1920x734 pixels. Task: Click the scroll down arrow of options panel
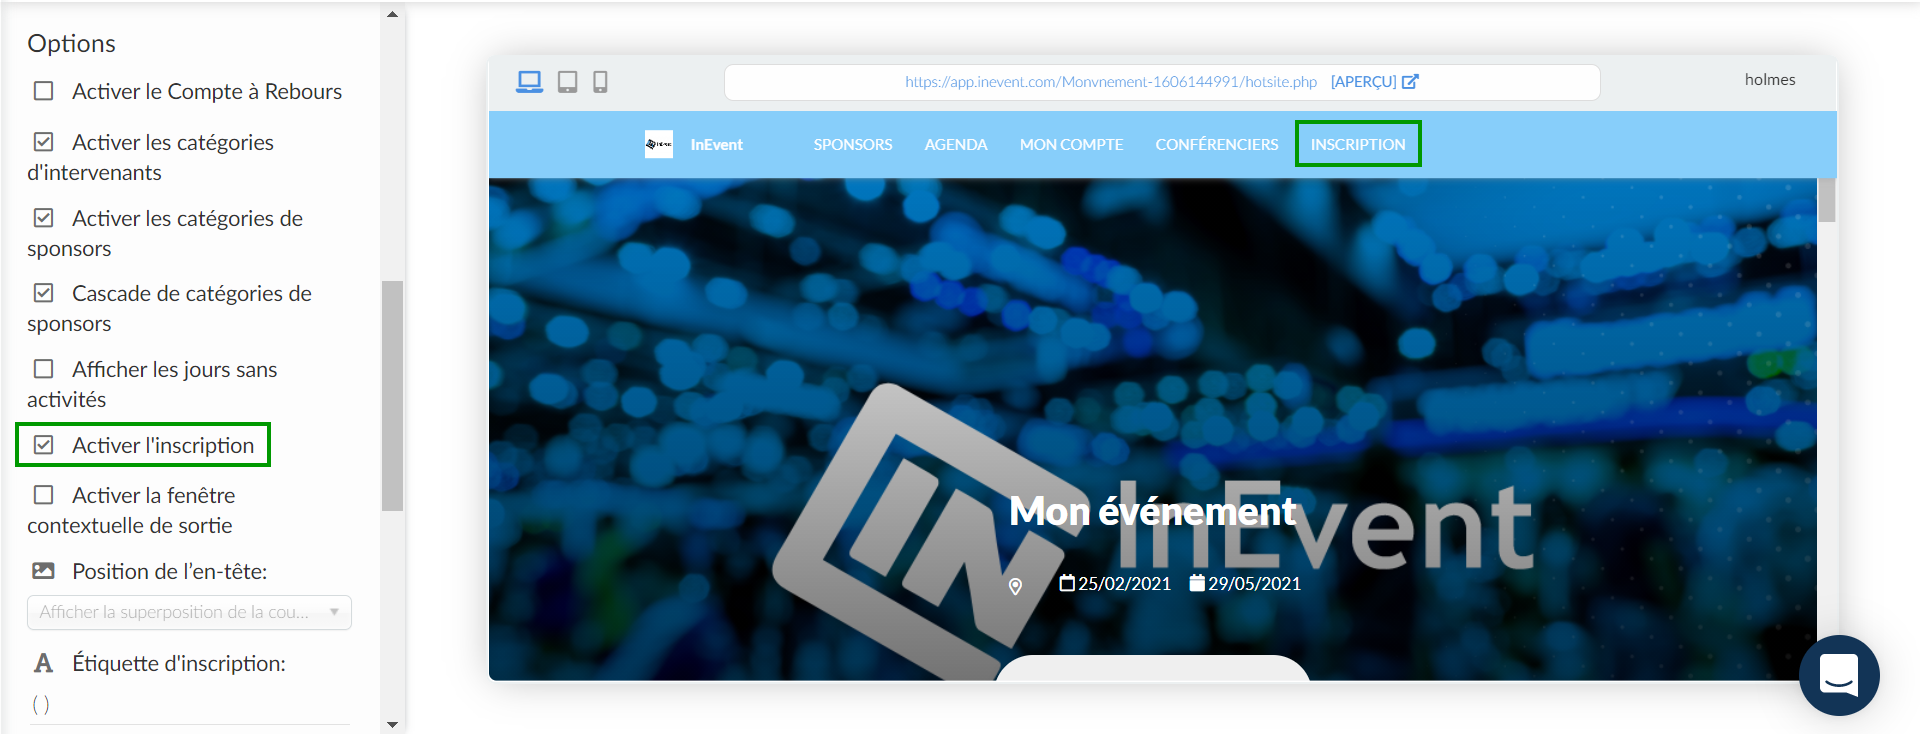click(392, 724)
